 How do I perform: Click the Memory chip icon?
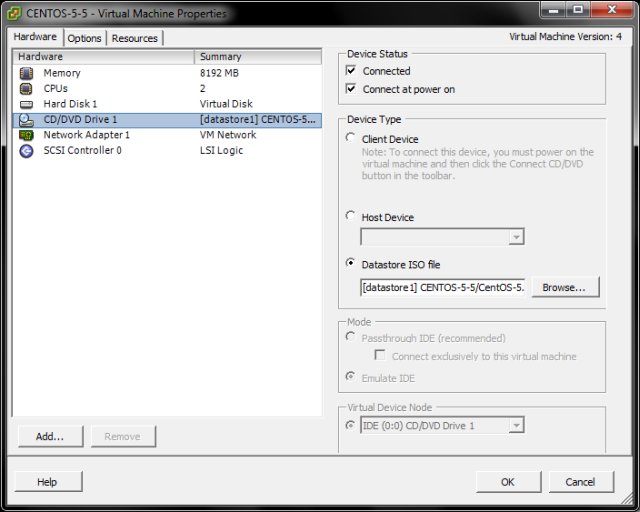click(27, 73)
